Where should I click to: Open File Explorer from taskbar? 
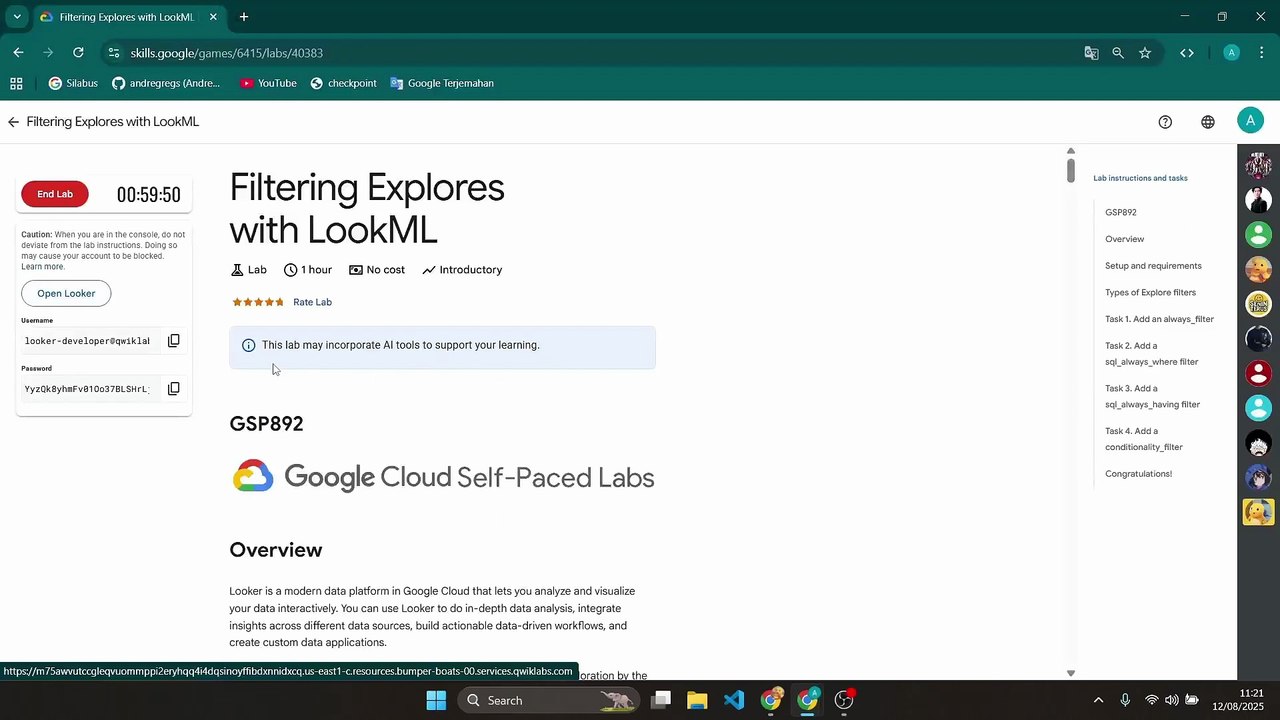pos(697,700)
